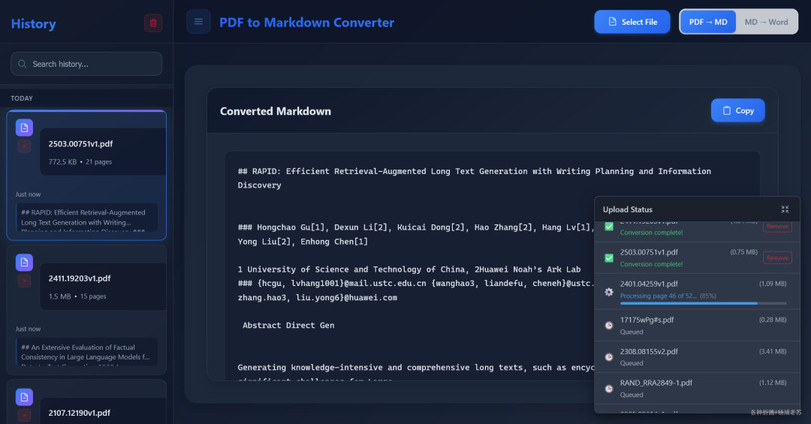Click Select File to upload a PDF
This screenshot has width=811, height=424.
click(632, 22)
